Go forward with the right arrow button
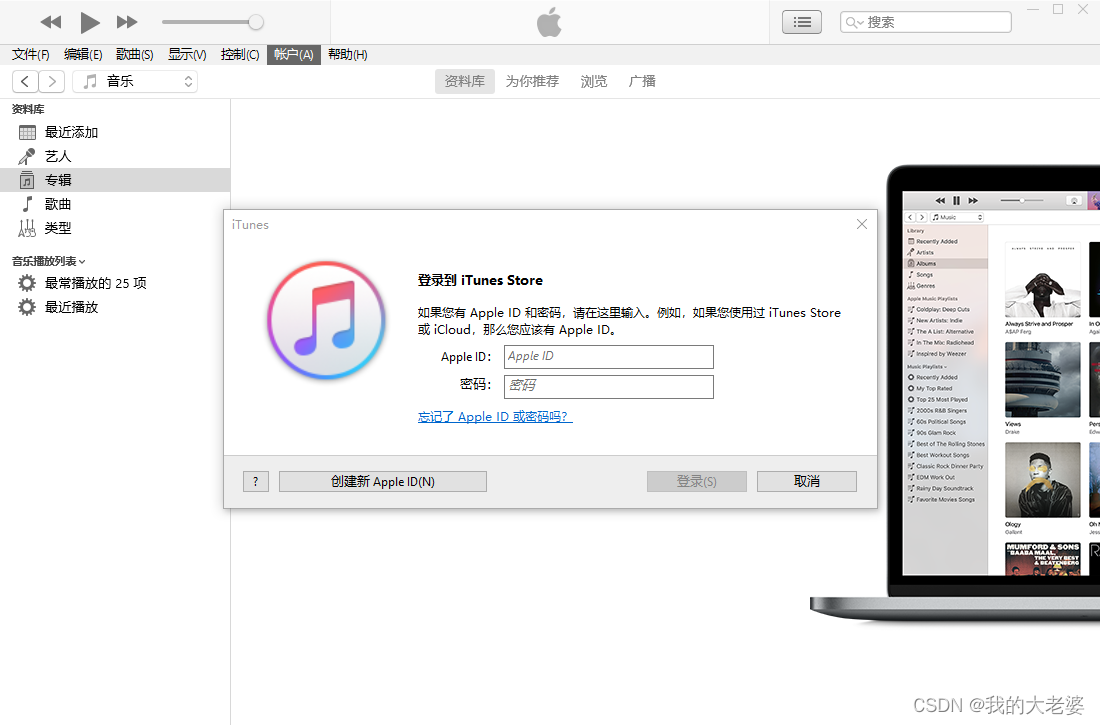1100x725 pixels. point(52,81)
